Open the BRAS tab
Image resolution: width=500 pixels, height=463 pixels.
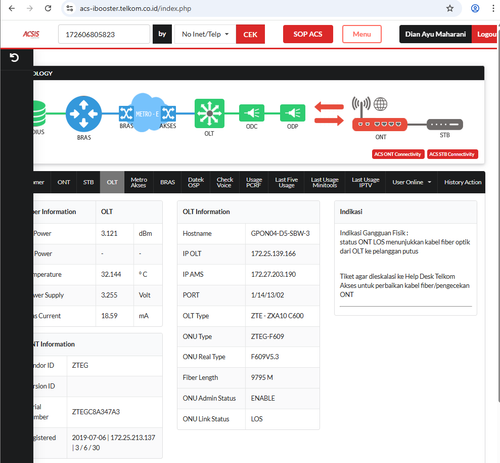(x=167, y=182)
